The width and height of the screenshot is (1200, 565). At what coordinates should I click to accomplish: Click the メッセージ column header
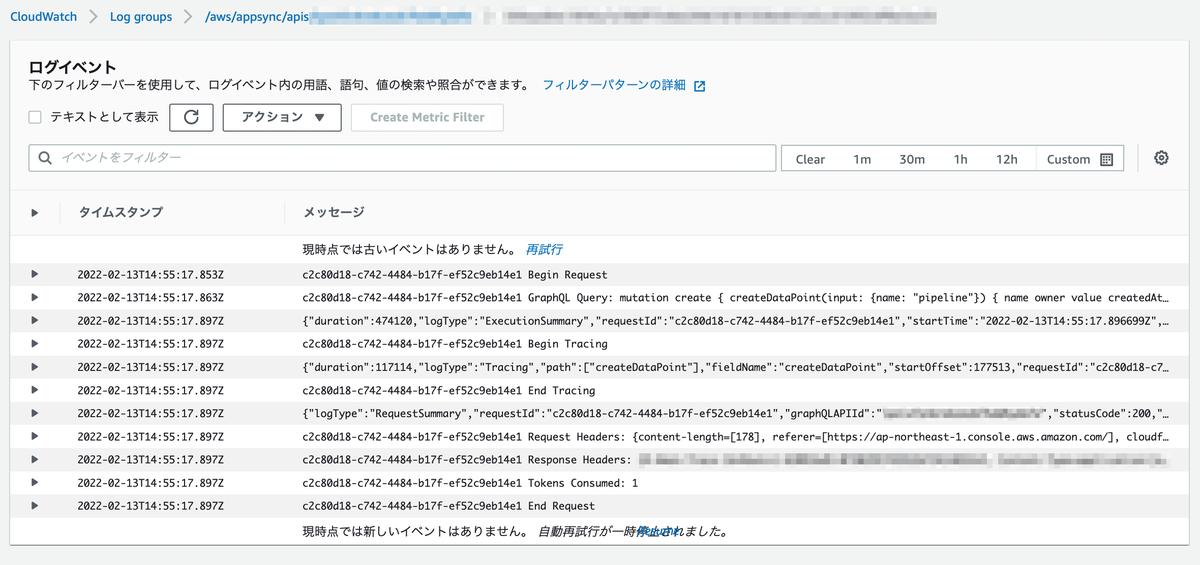tap(334, 212)
